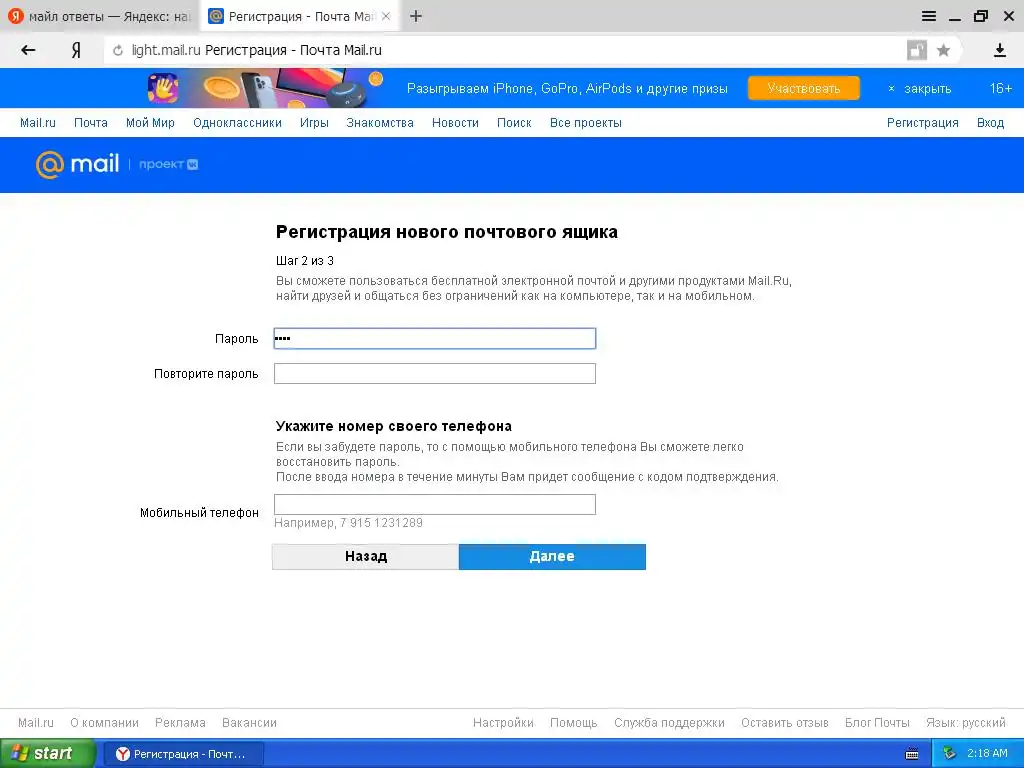This screenshot has width=1024, height=768.
Task: Click heading Регистрация нового почтового ящика
Action: click(447, 232)
